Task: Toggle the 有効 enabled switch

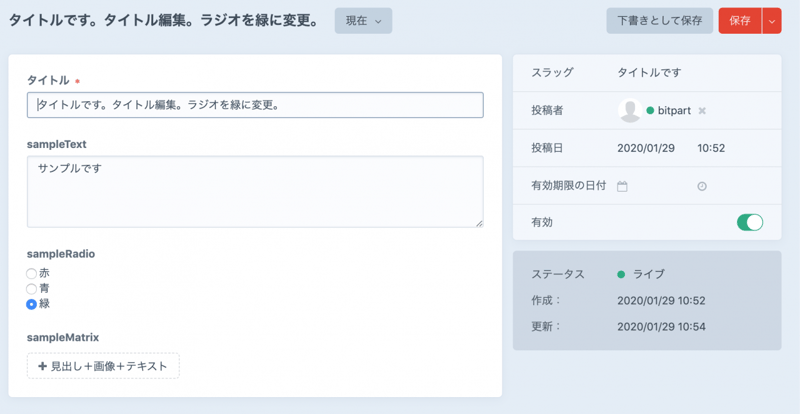Action: 749,222
